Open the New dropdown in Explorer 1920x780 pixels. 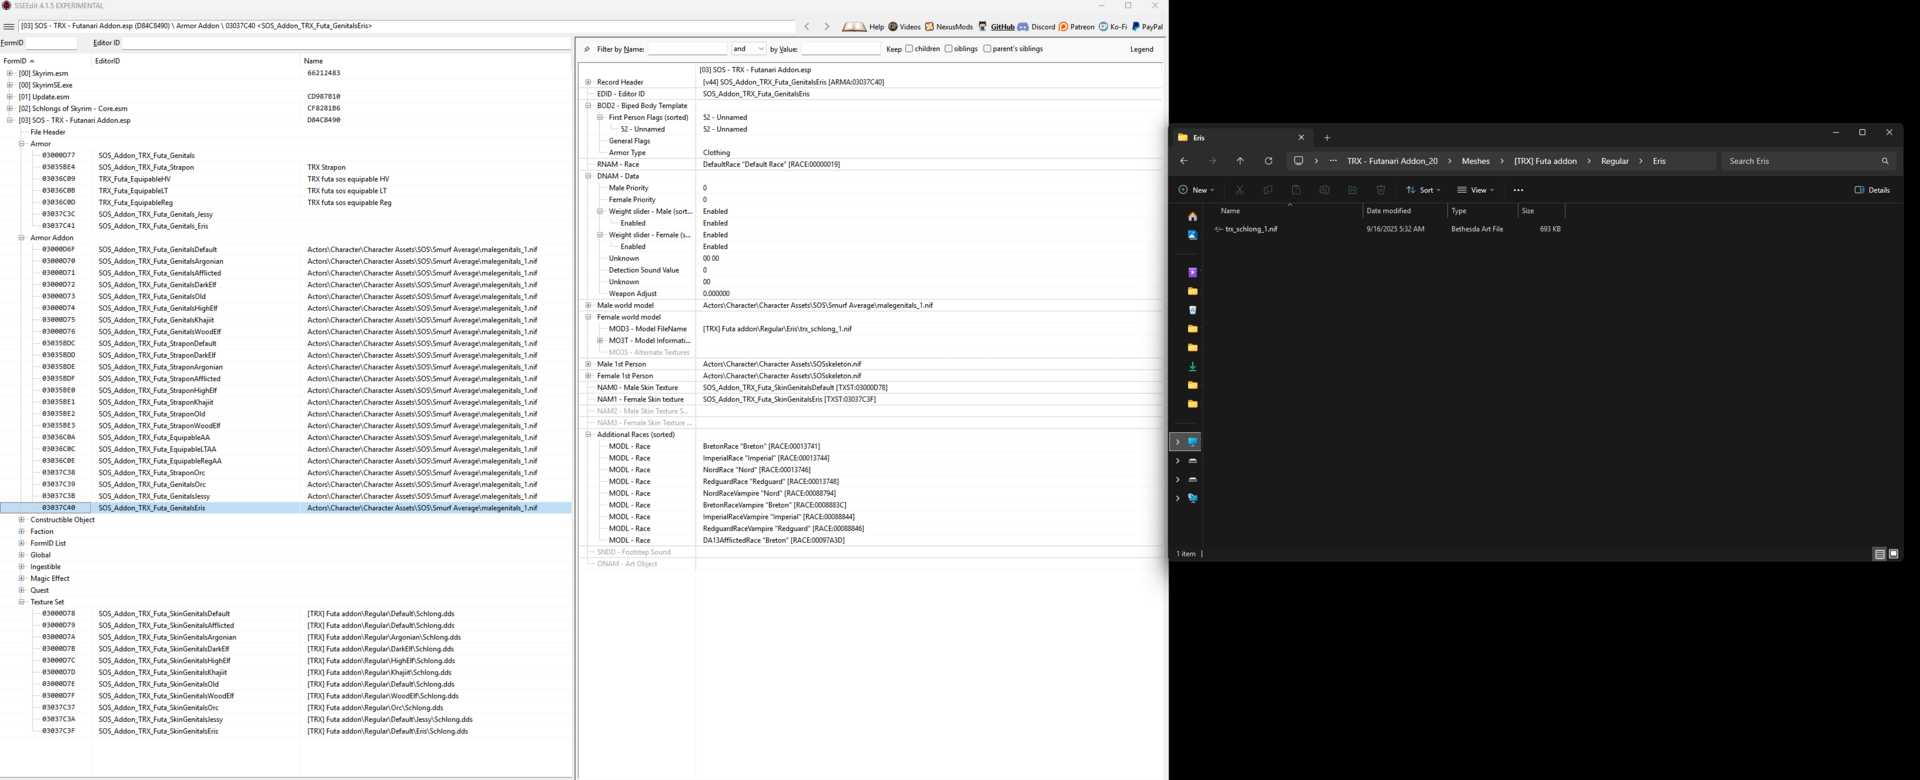1196,190
